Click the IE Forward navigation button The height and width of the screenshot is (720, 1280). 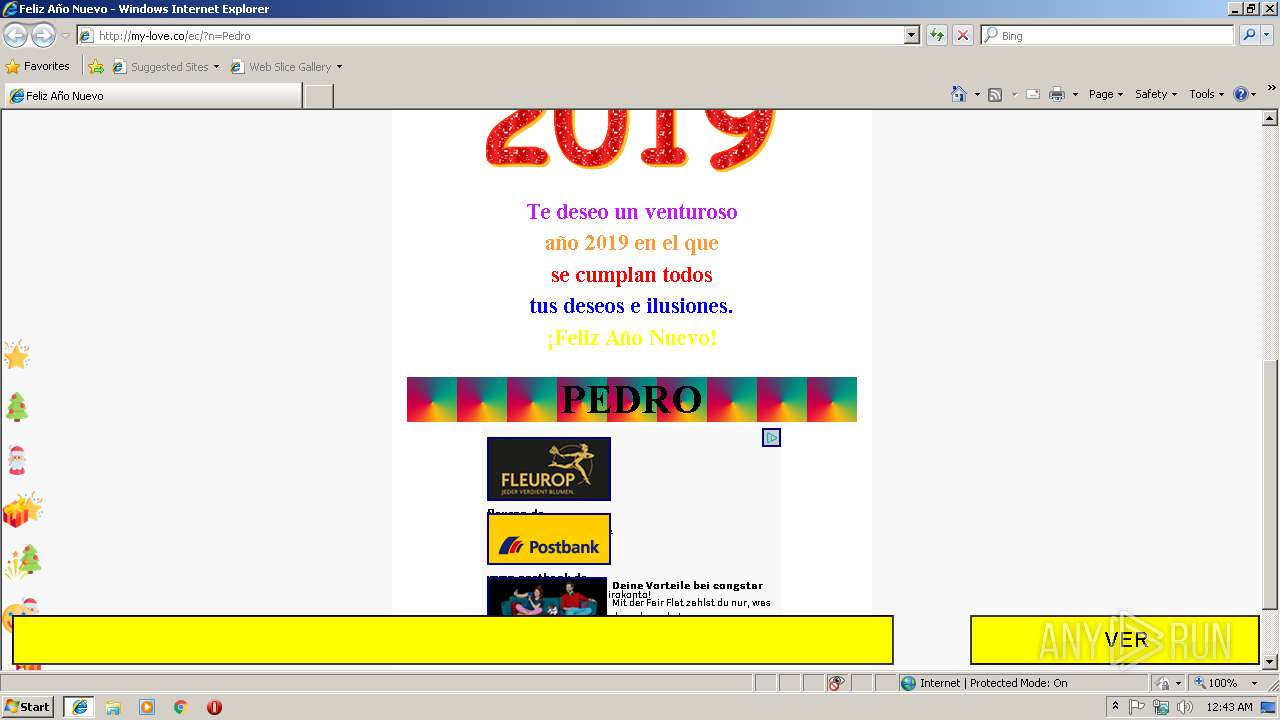(43, 35)
